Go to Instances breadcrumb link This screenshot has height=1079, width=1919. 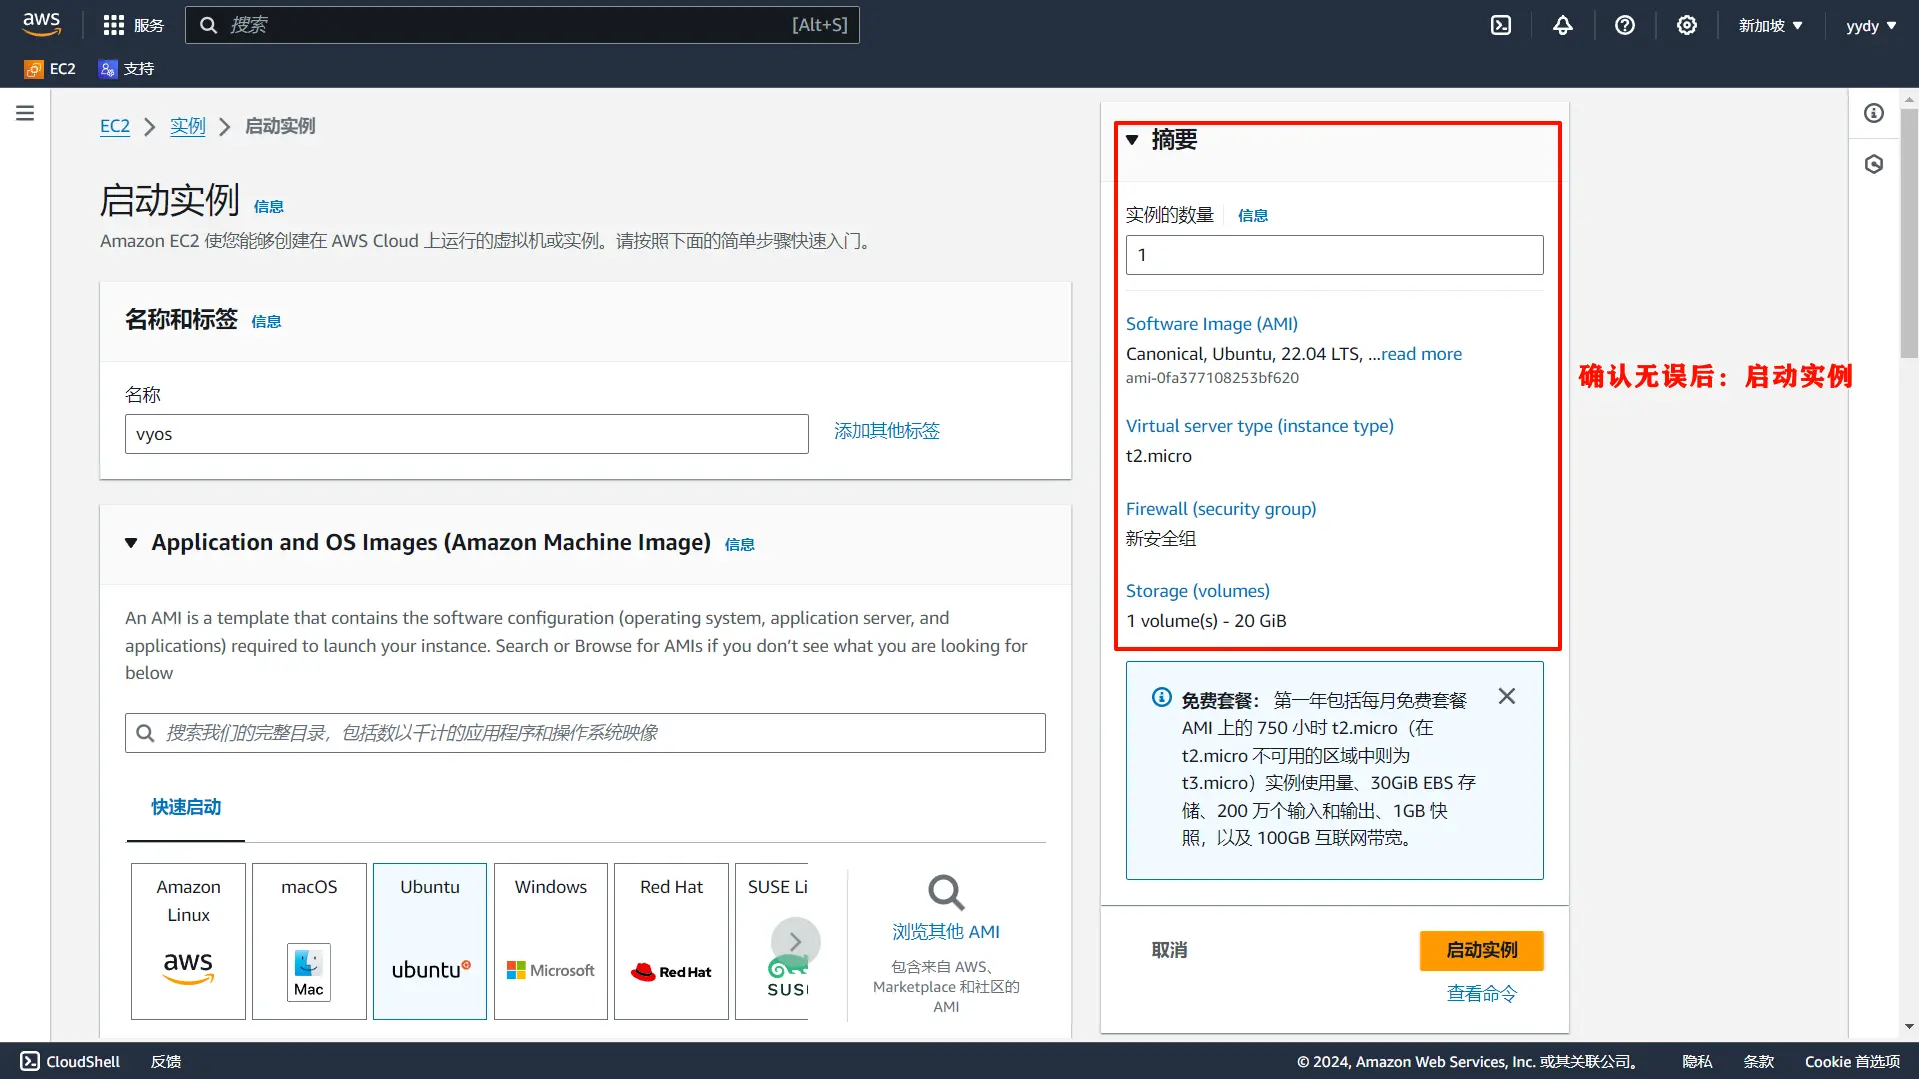tap(187, 126)
